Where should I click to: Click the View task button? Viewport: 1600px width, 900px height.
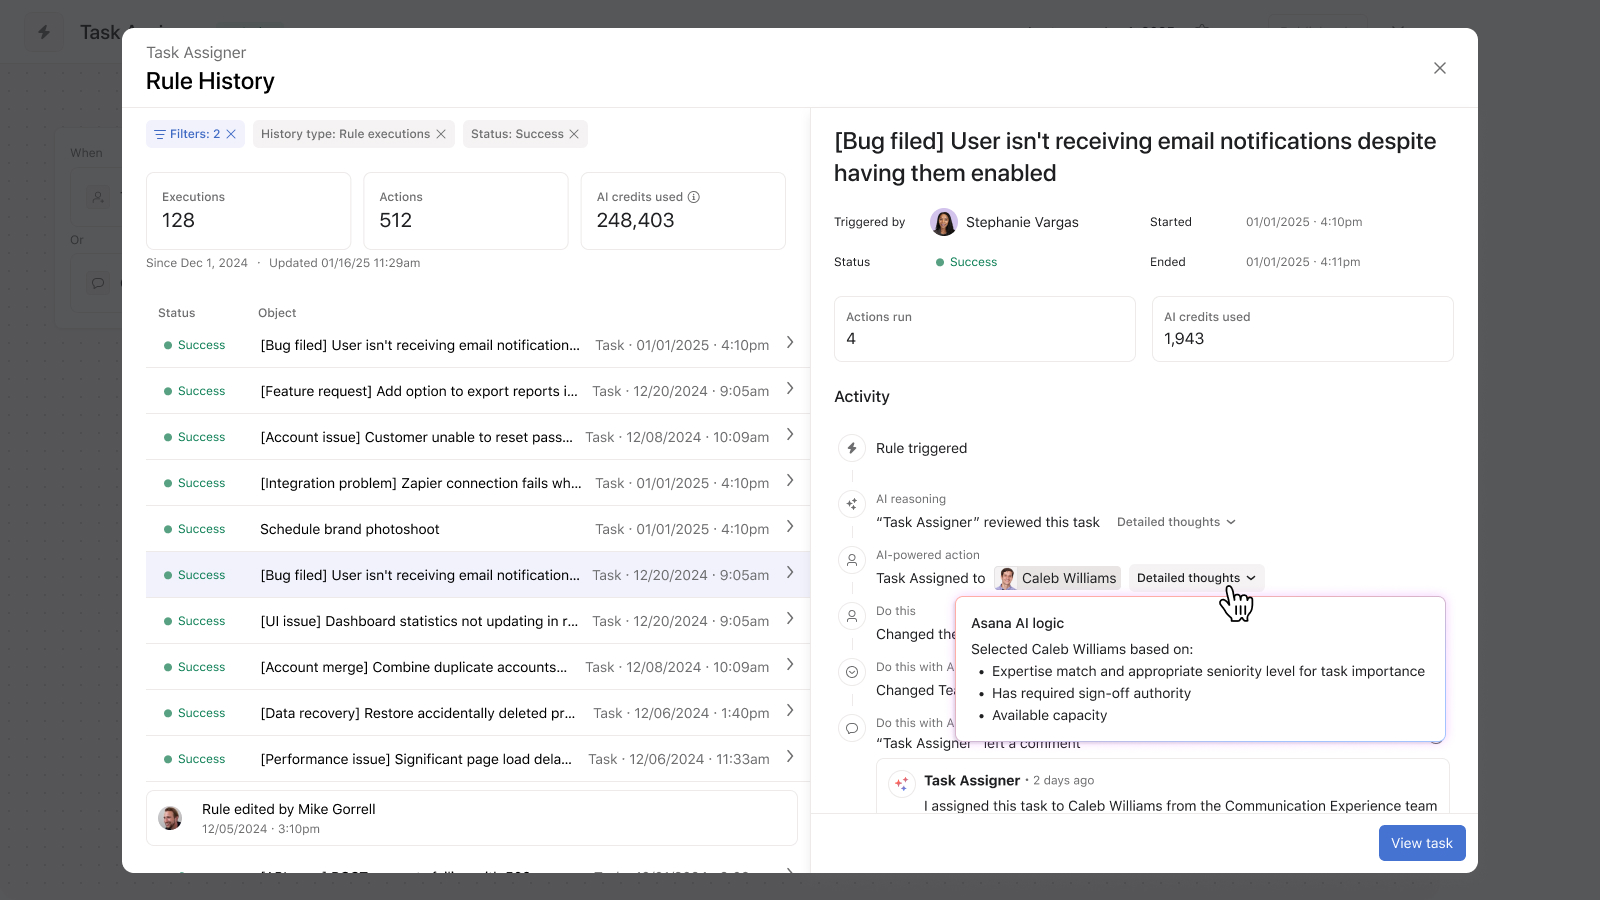click(x=1421, y=843)
